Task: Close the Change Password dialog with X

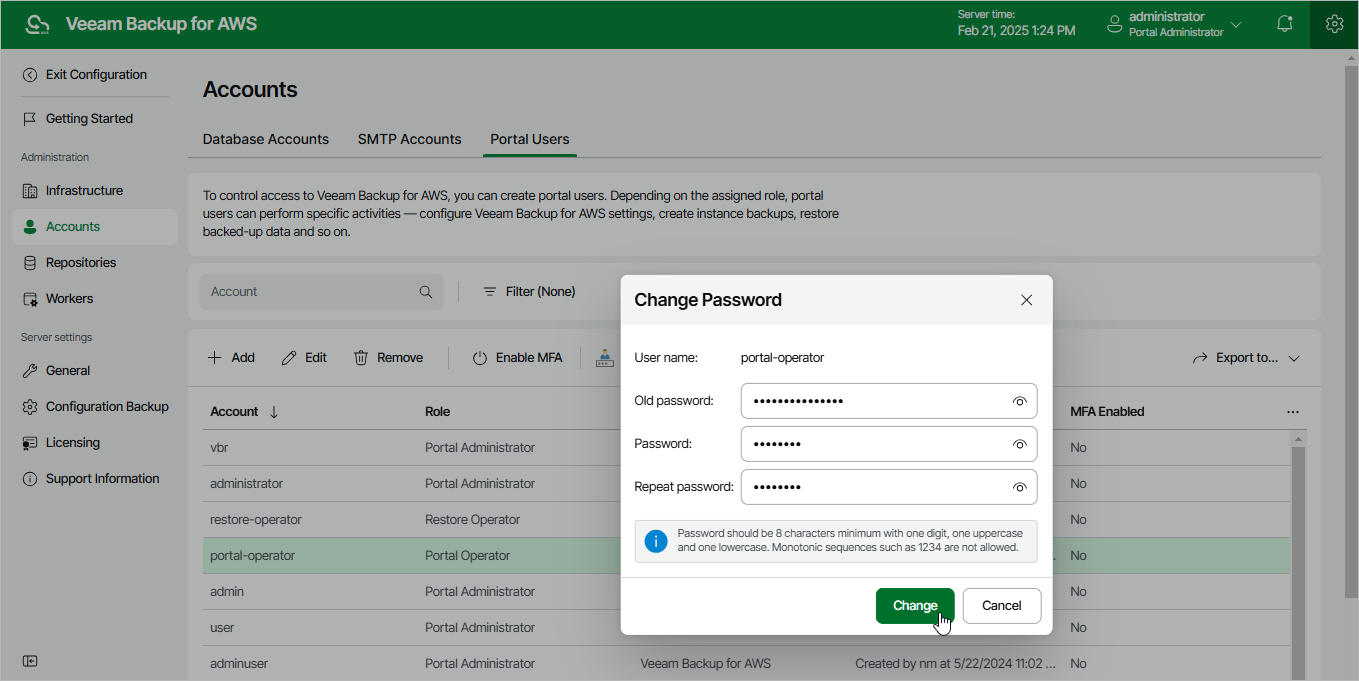Action: pos(1026,300)
